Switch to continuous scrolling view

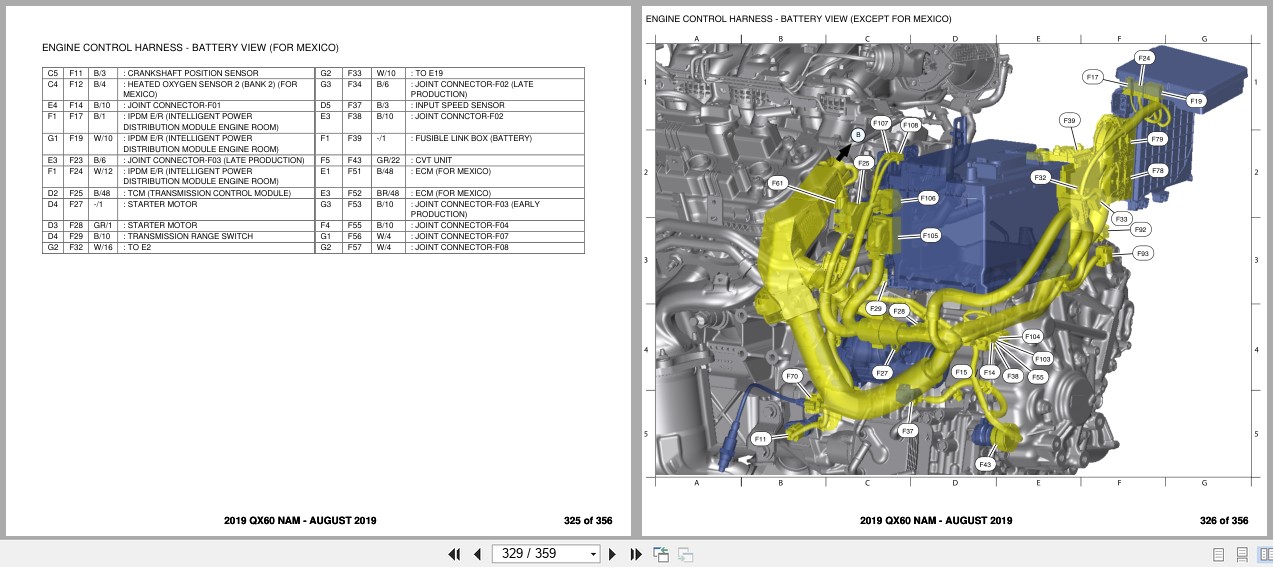tap(1242, 554)
